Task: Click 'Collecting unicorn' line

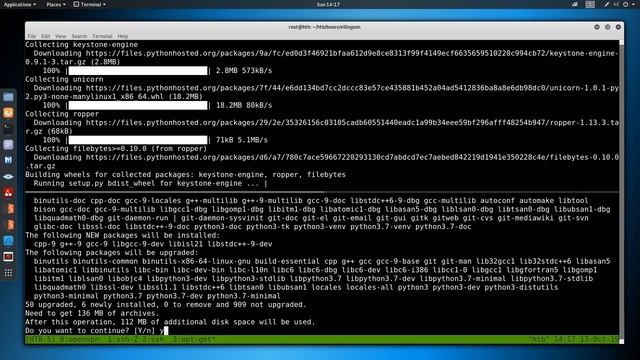Action: 64,79
